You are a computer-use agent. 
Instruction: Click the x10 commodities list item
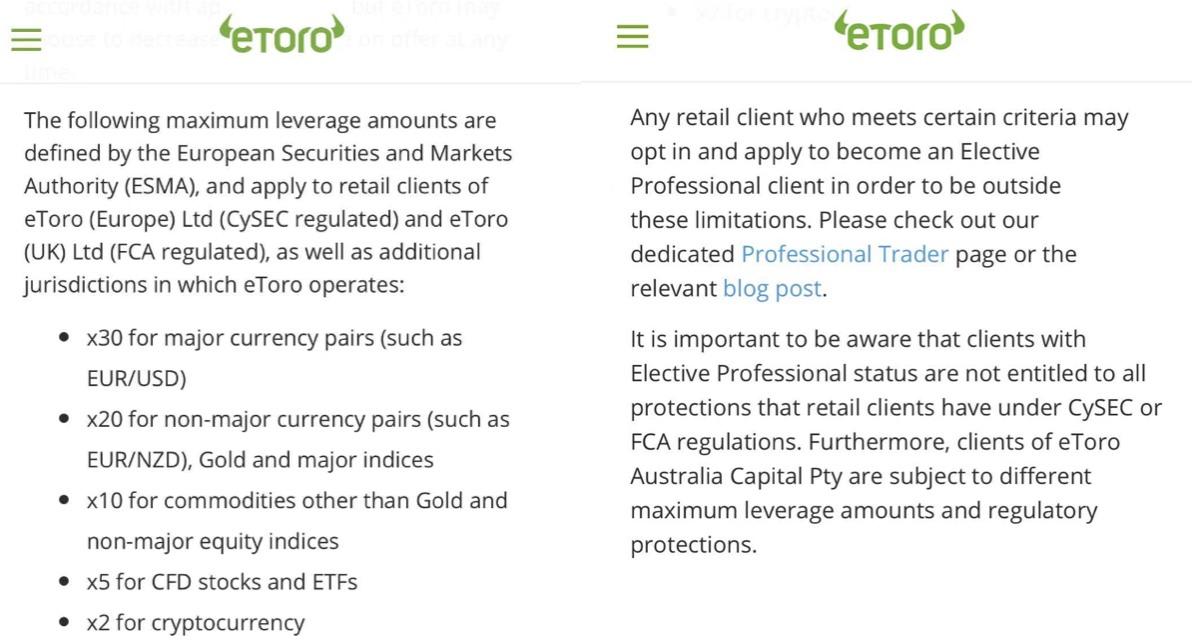click(297, 500)
